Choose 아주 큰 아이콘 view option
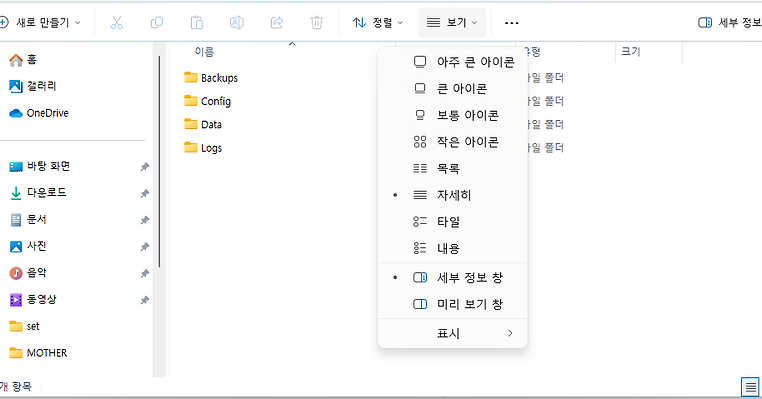 pyautogui.click(x=452, y=62)
